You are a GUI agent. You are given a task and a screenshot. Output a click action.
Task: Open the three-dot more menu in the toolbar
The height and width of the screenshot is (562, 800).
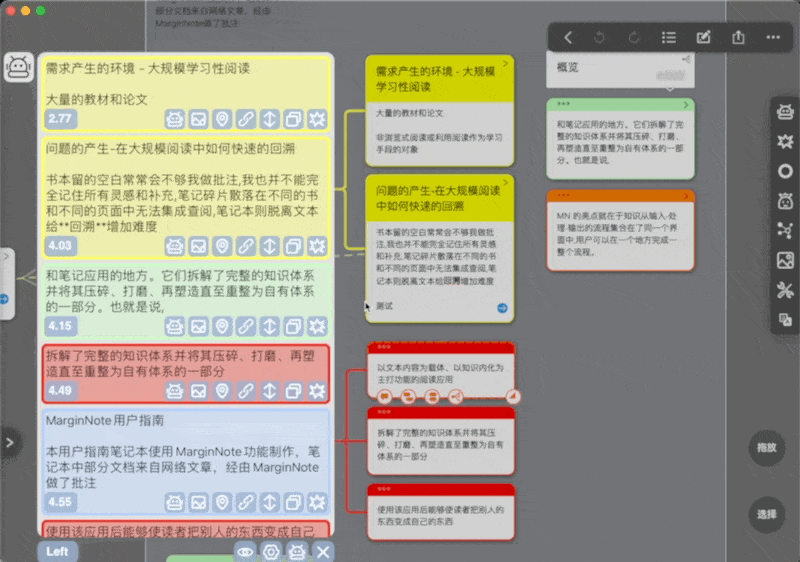(773, 37)
